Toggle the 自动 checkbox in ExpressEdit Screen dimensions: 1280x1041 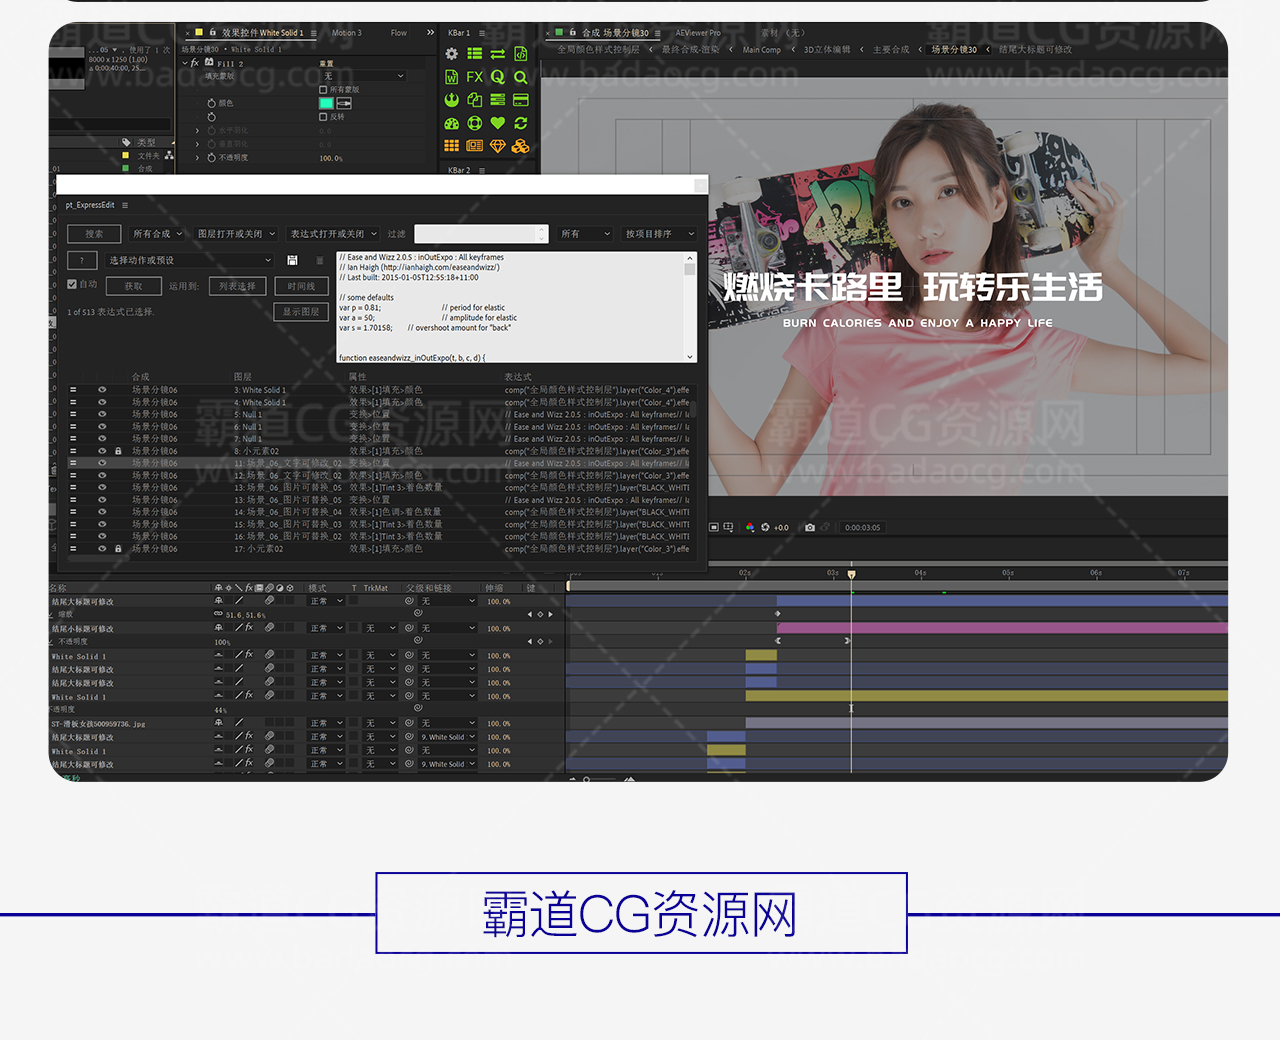tap(72, 285)
